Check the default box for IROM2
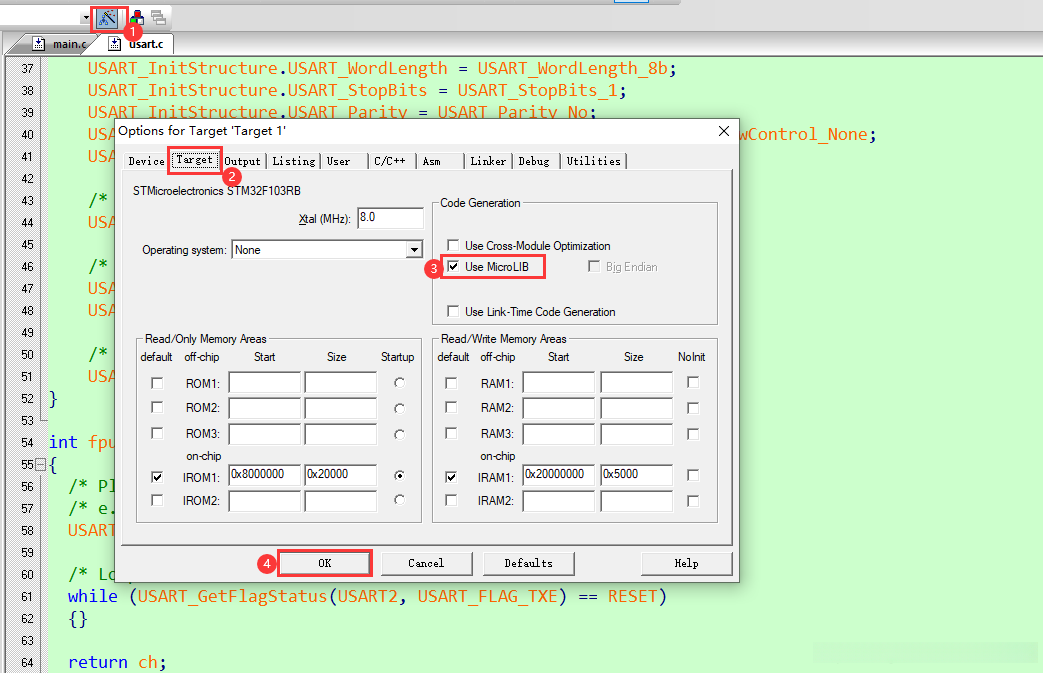Image resolution: width=1043 pixels, height=673 pixels. [x=157, y=500]
